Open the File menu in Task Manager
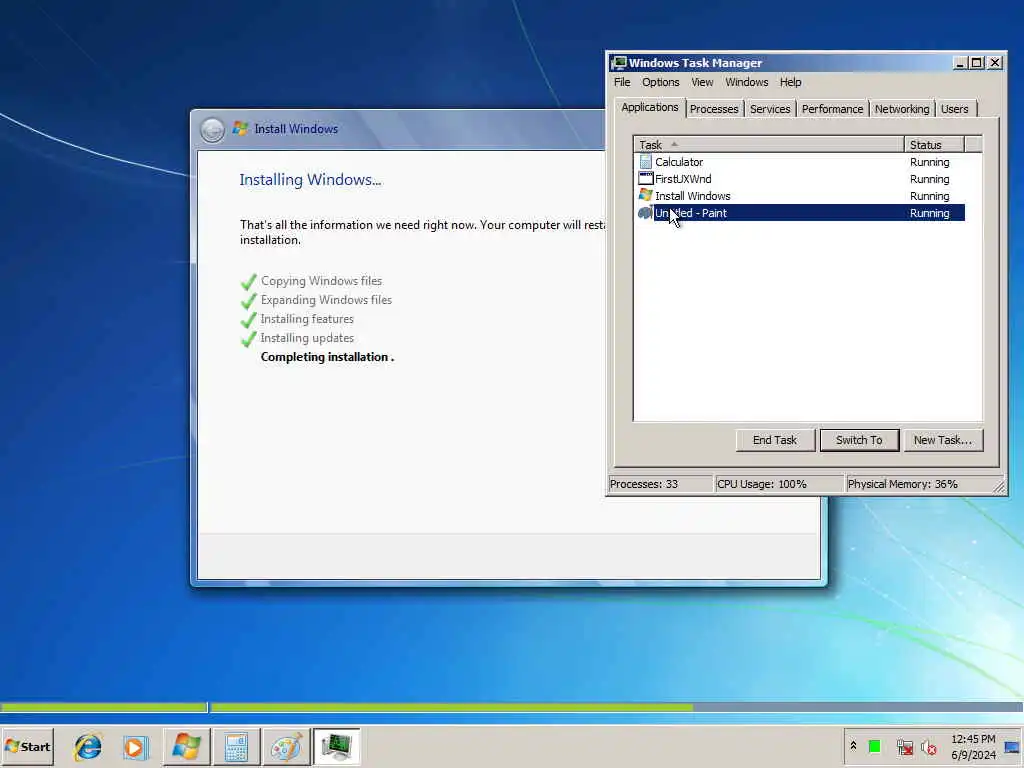The height and width of the screenshot is (768, 1024). tap(622, 82)
